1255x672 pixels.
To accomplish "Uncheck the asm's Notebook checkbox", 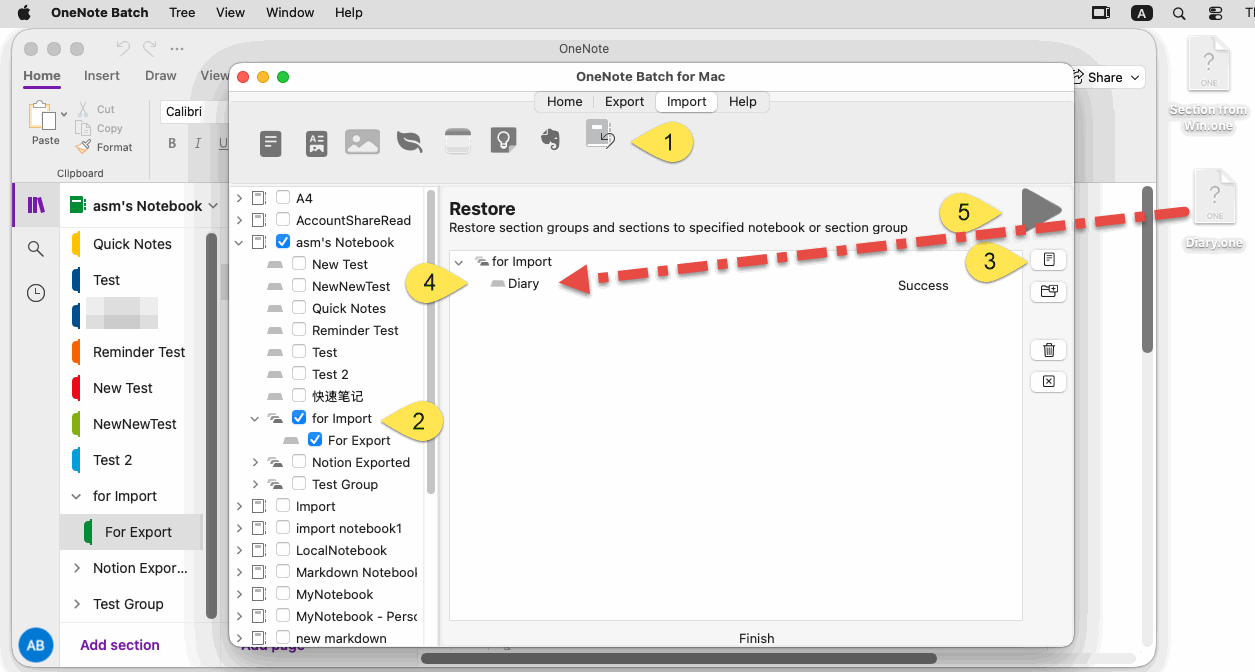I will (x=283, y=242).
